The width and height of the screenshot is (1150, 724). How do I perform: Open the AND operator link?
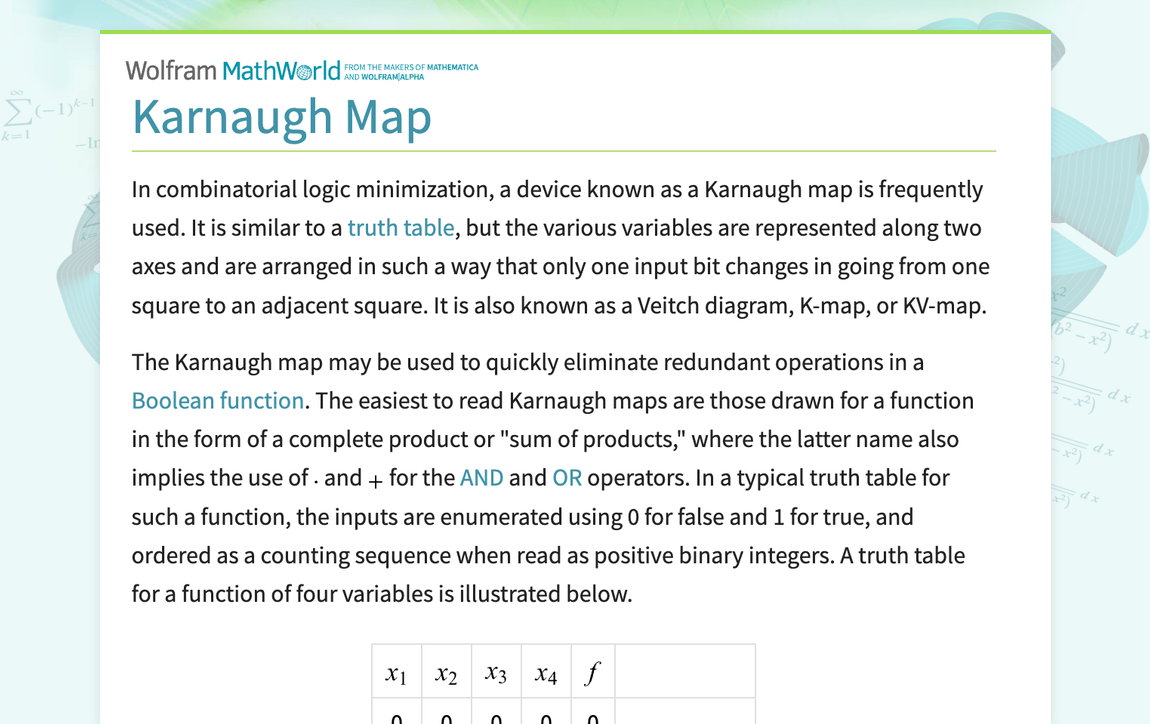click(x=481, y=478)
